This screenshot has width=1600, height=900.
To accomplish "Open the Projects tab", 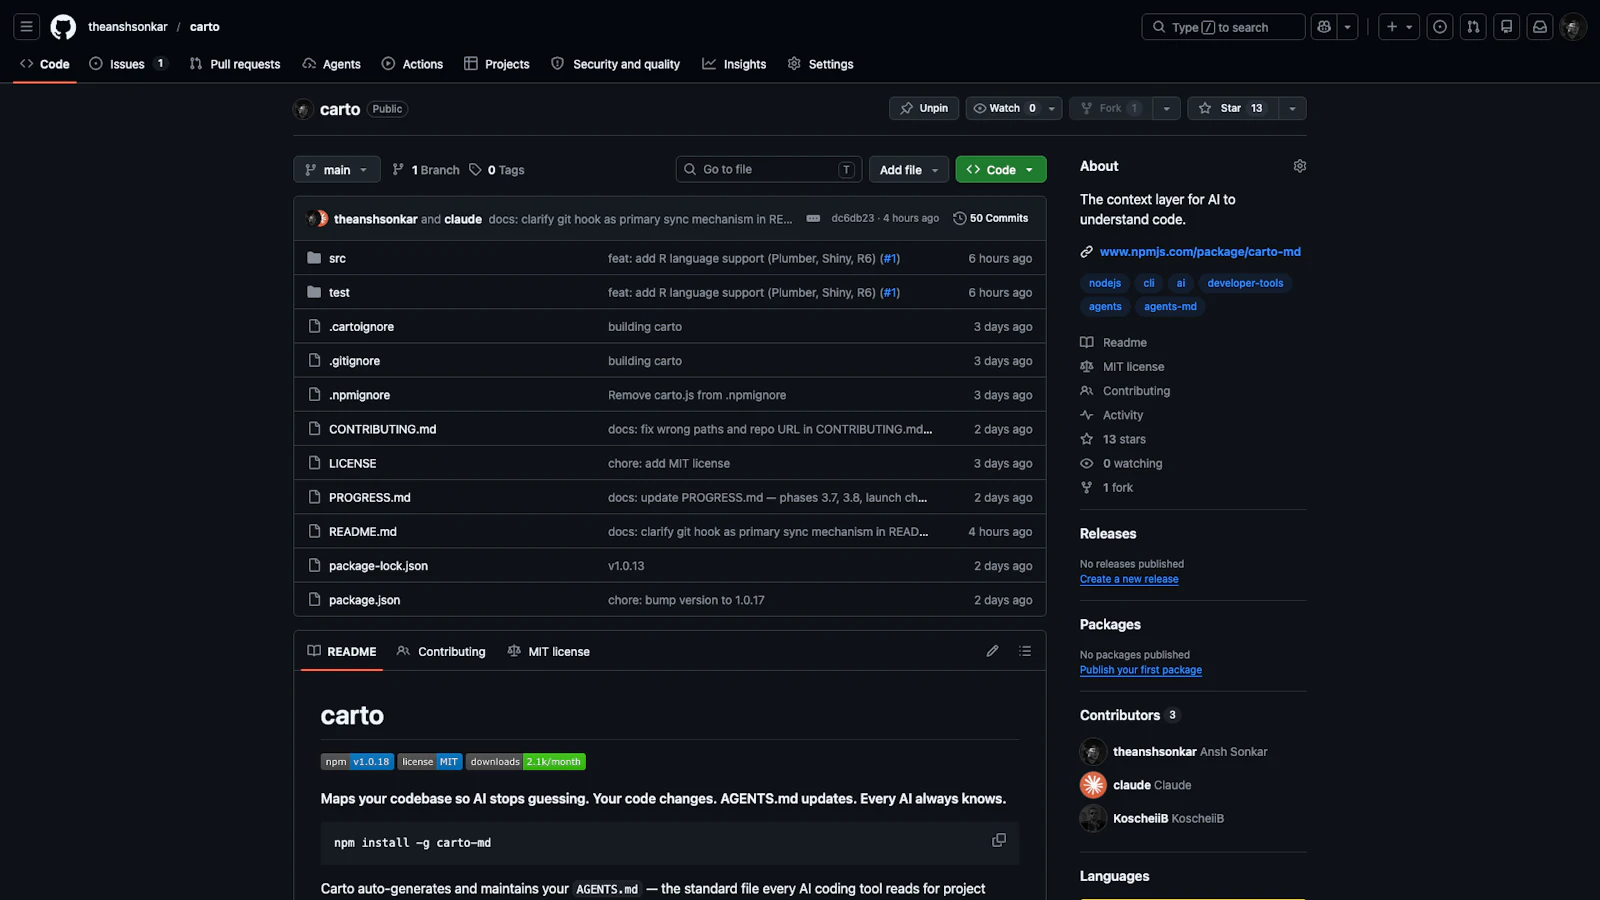I will (497, 64).
